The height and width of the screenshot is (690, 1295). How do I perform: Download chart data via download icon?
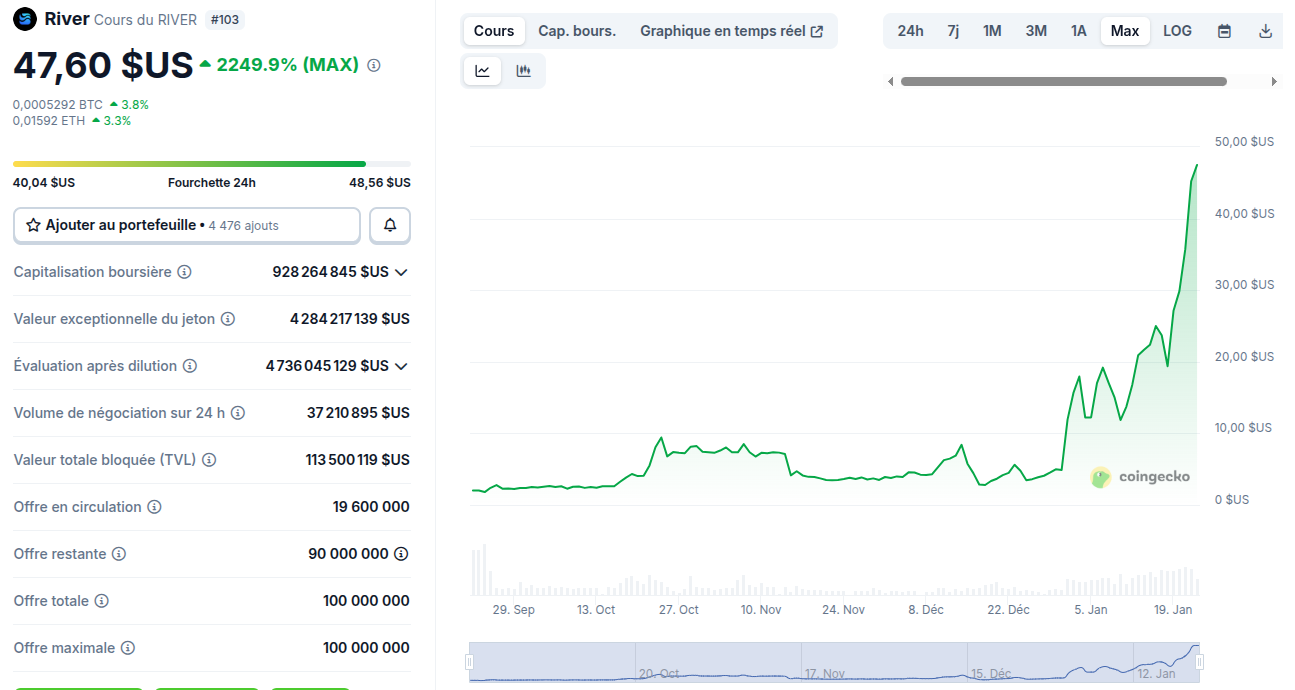(x=1265, y=31)
